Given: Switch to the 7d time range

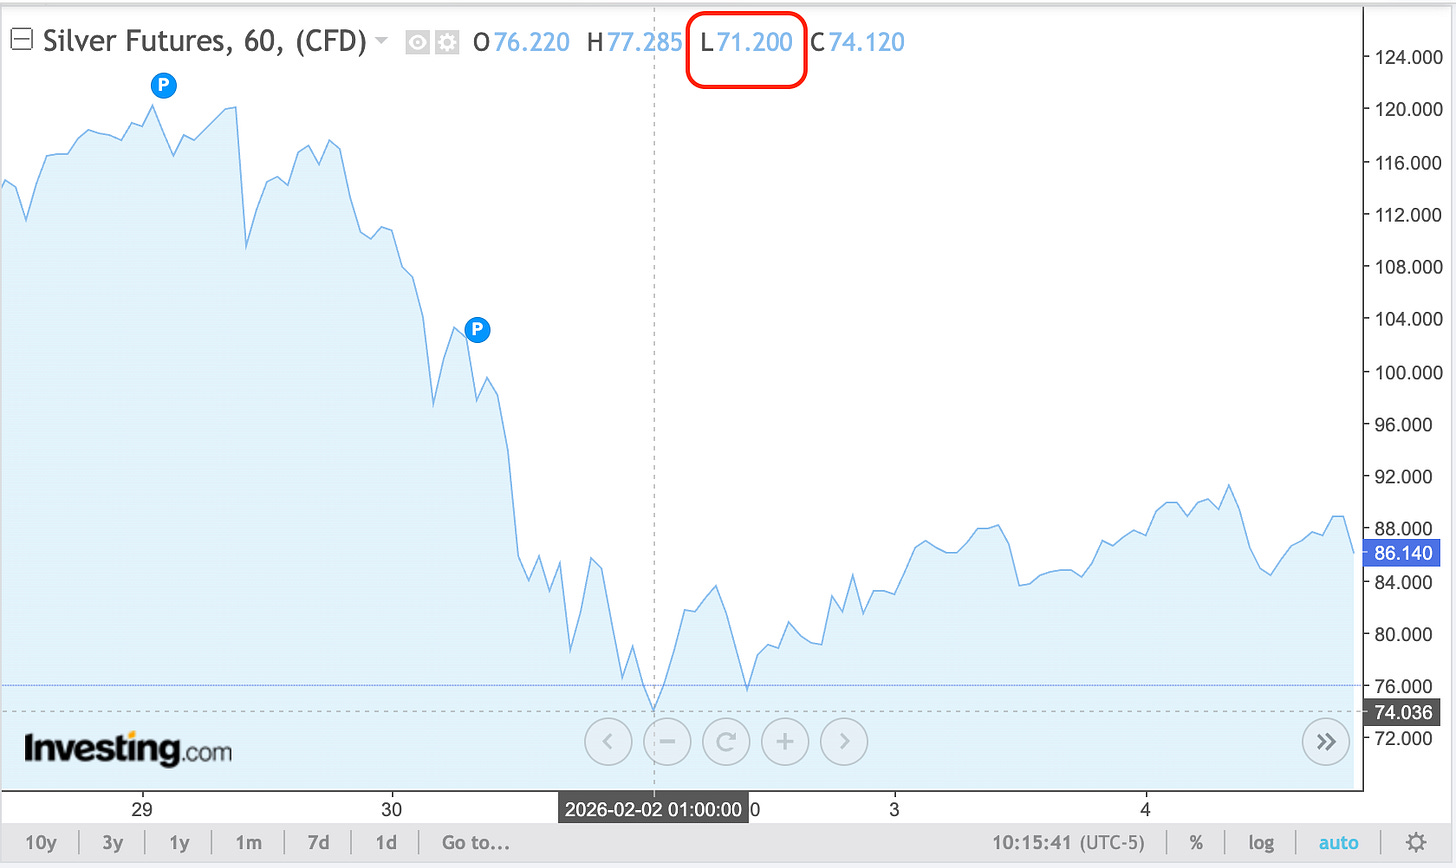Looking at the screenshot, I should [x=318, y=843].
